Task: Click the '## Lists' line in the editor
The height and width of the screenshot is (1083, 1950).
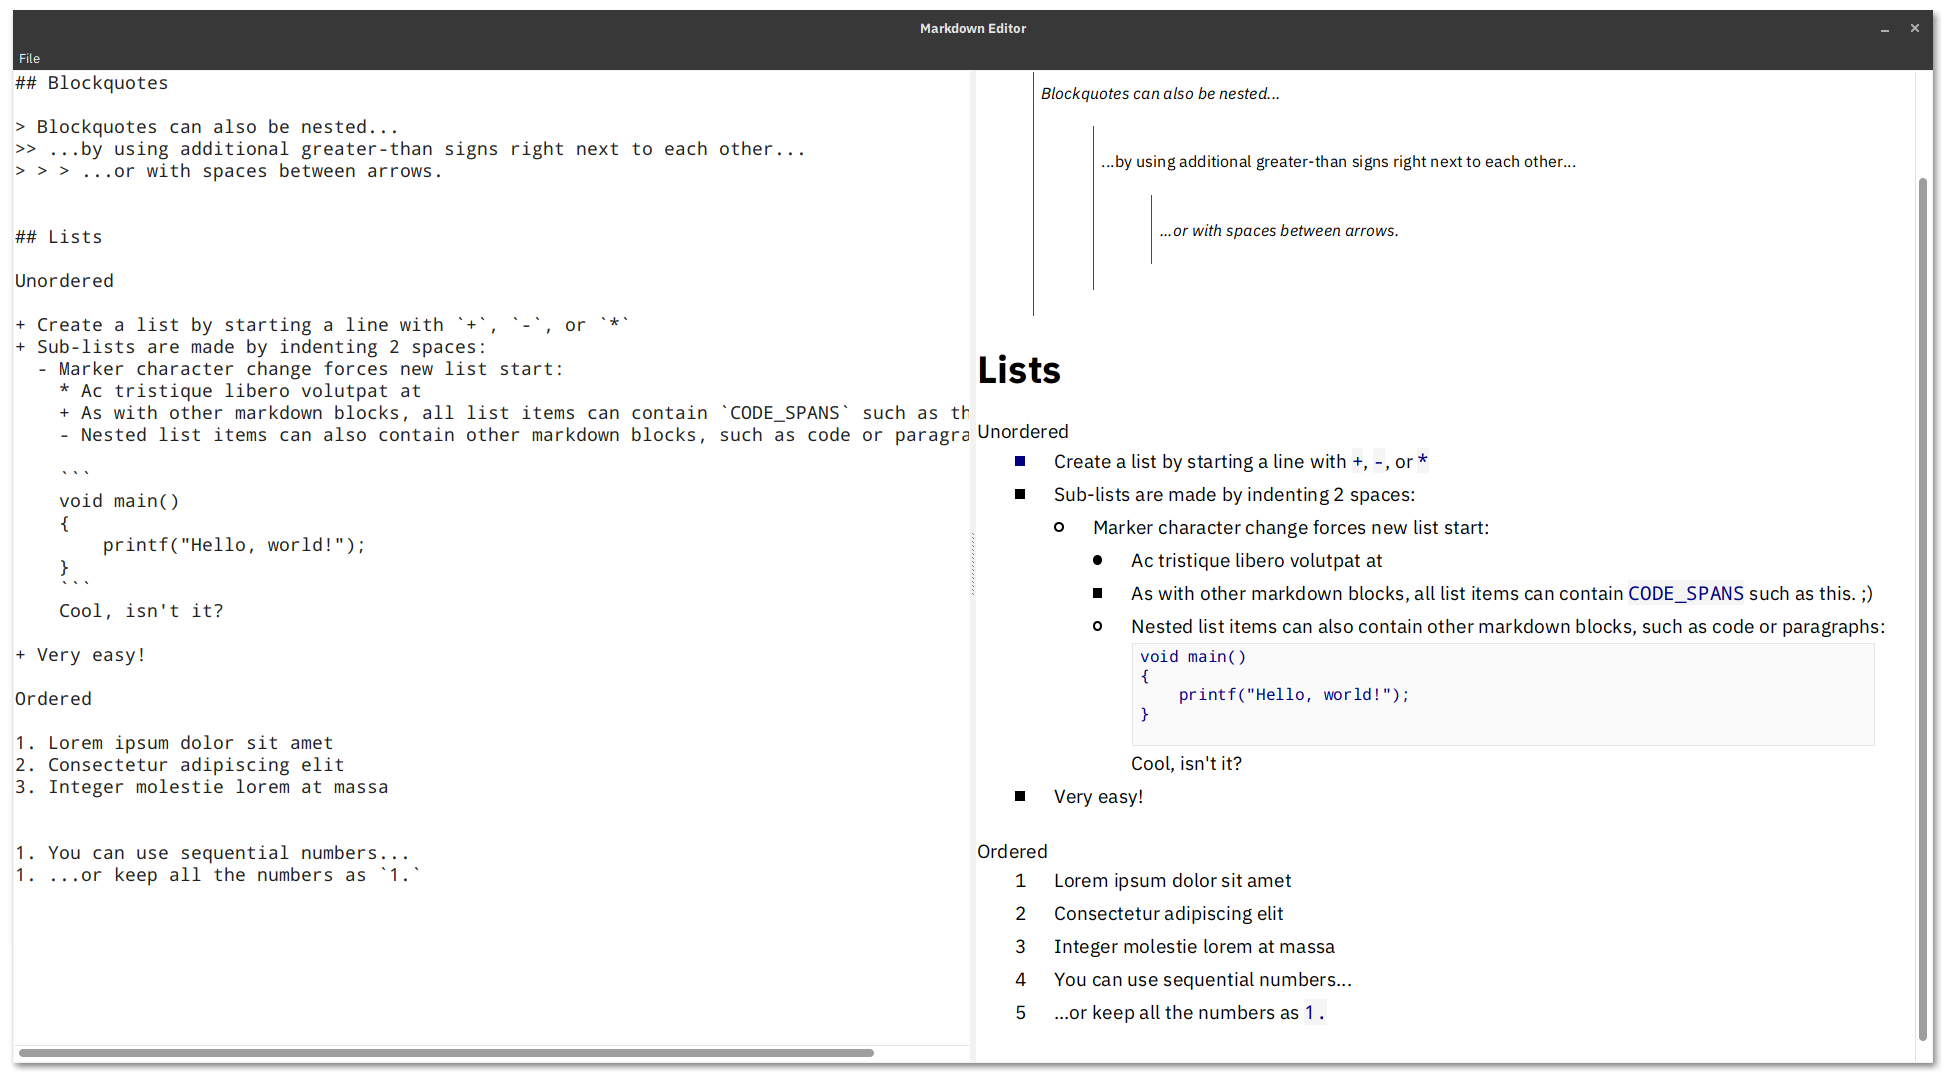Action: 59,237
